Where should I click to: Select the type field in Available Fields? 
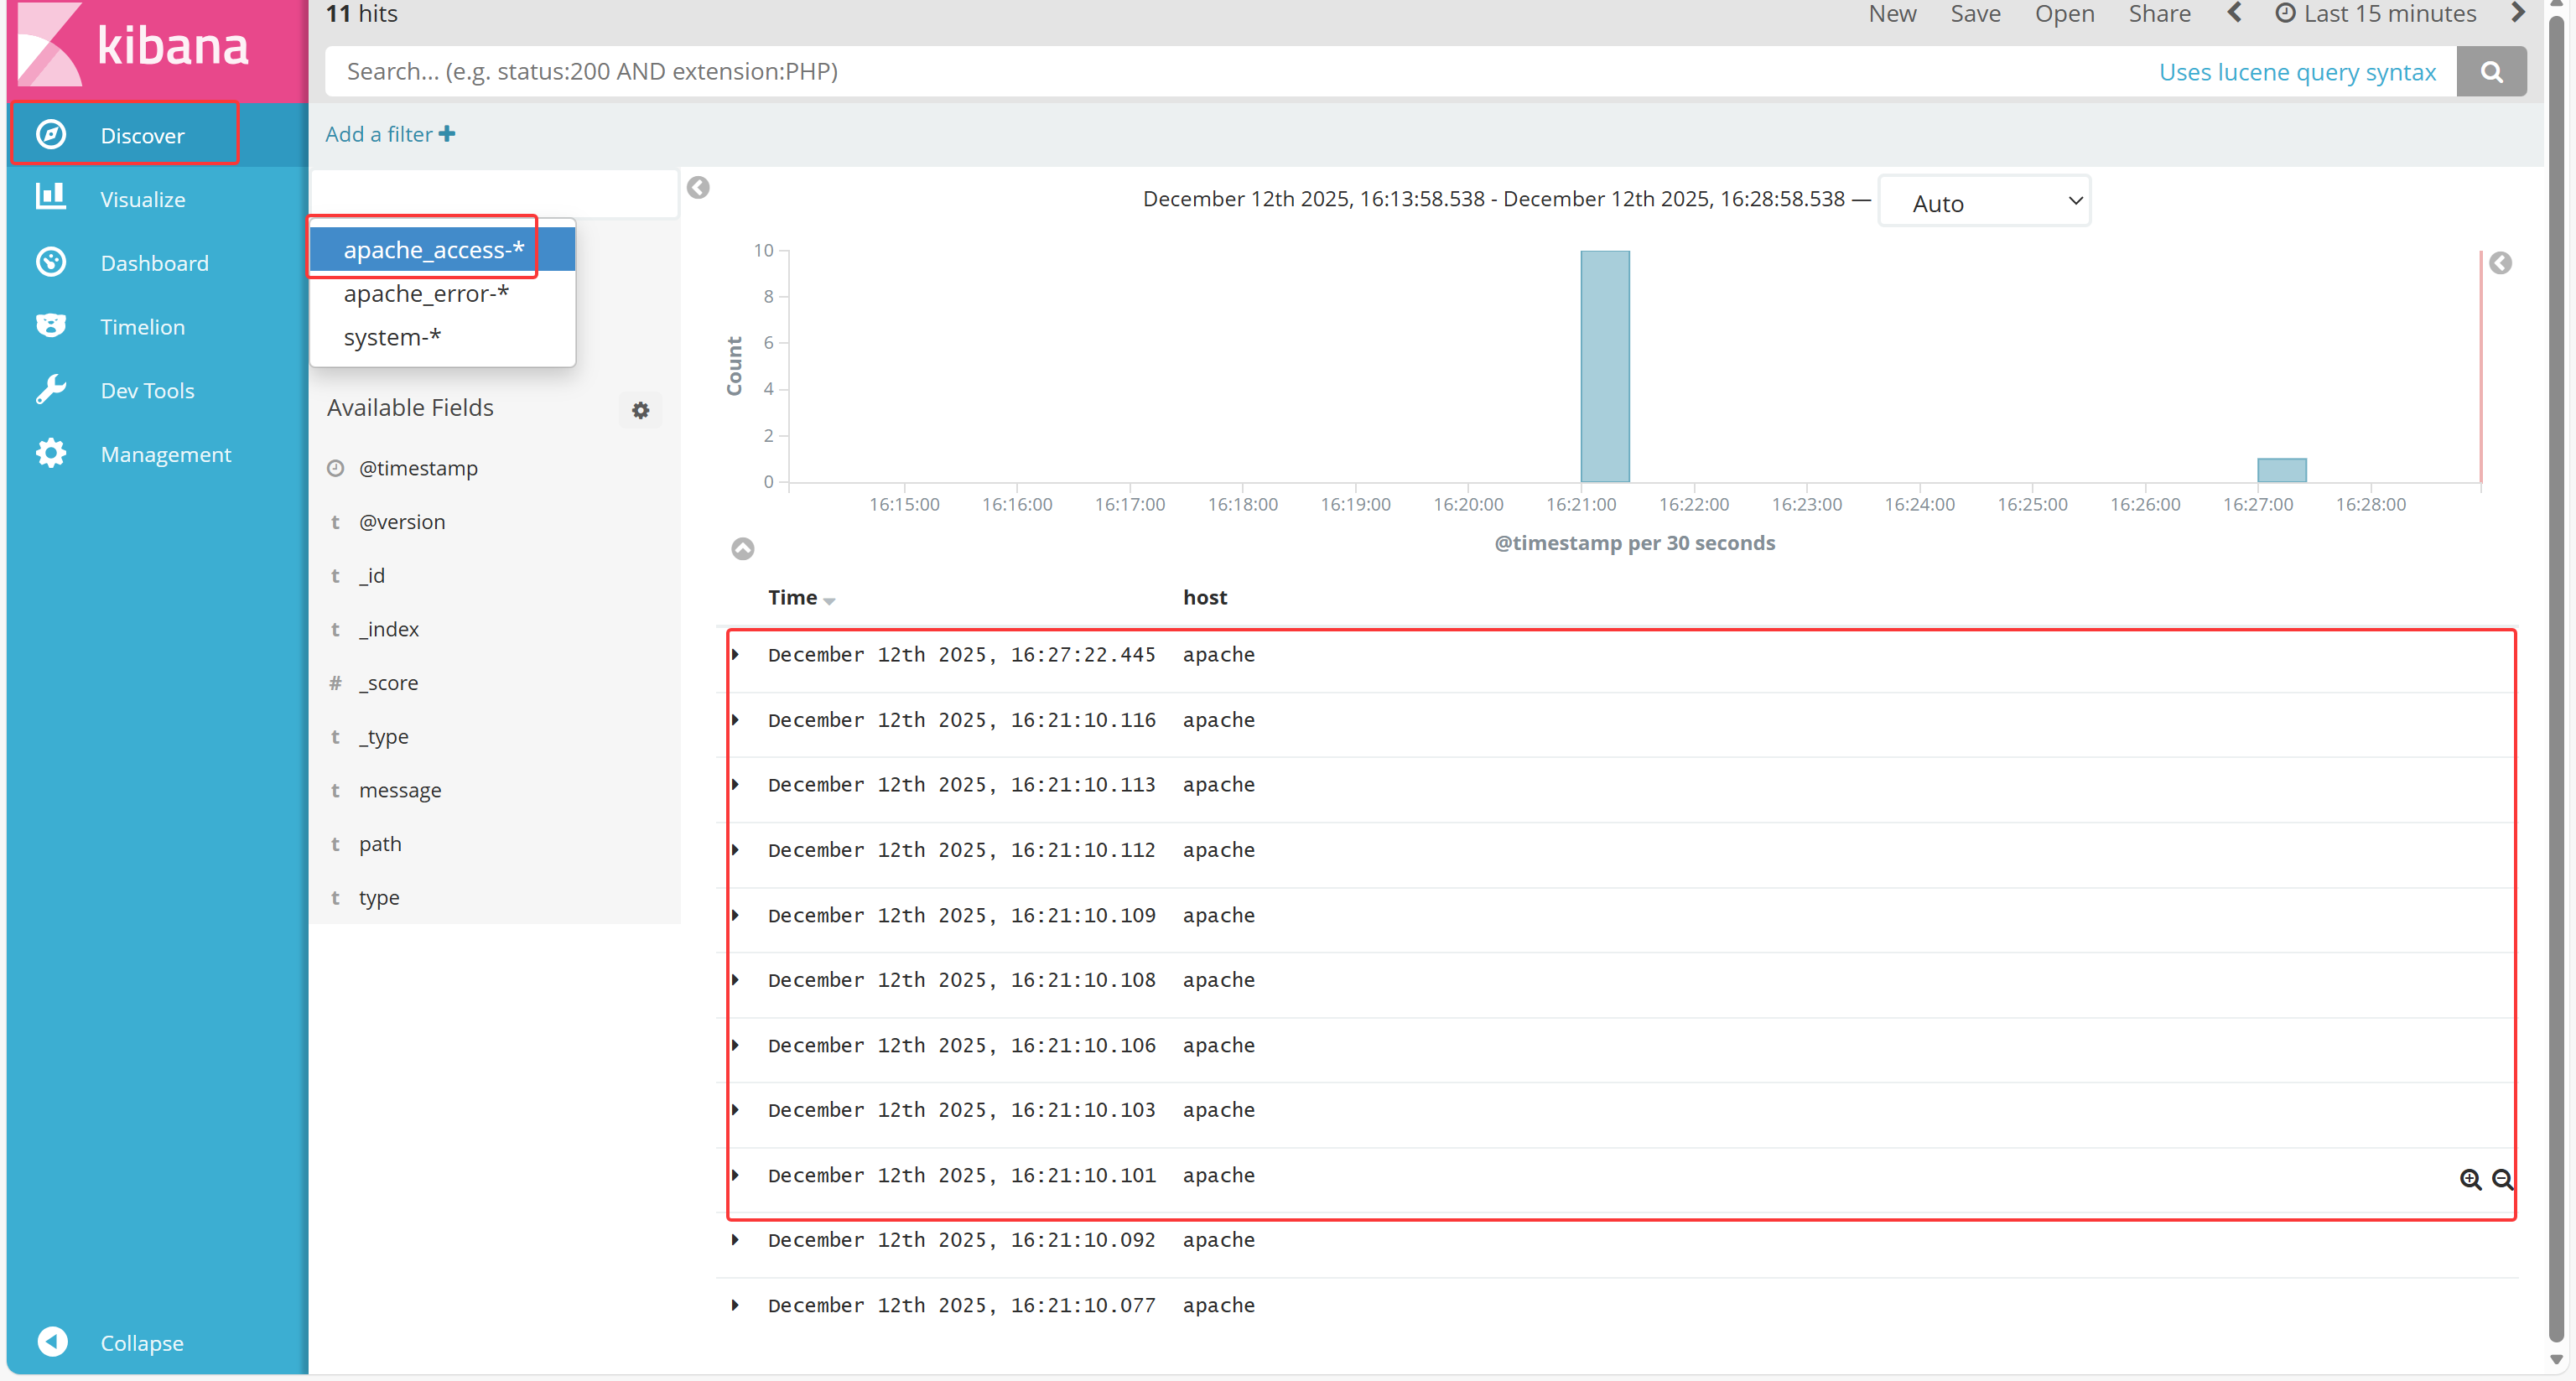click(379, 898)
